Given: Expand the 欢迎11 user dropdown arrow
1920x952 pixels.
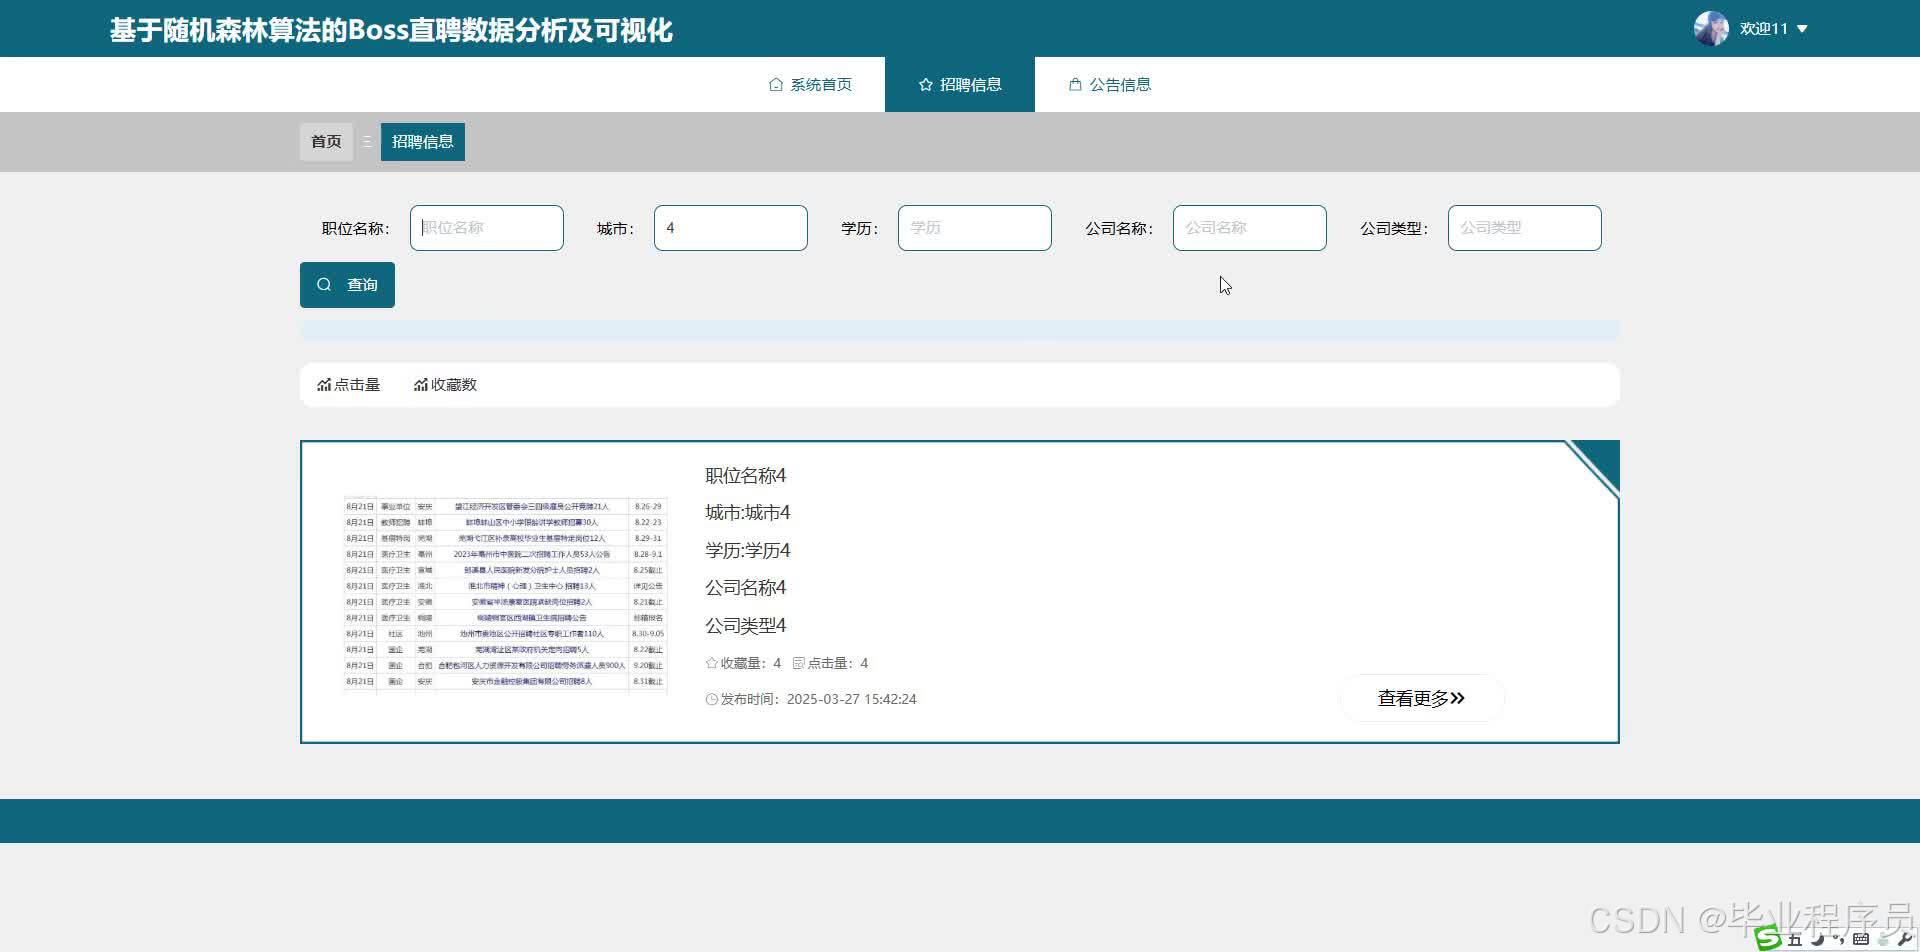Looking at the screenshot, I should coord(1802,29).
